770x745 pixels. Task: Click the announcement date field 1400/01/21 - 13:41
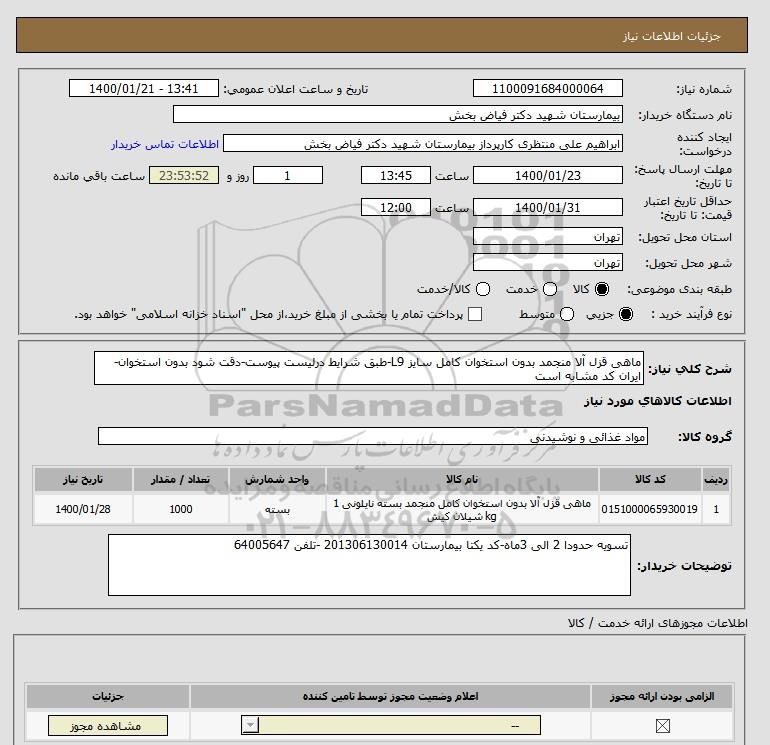pyautogui.click(x=143, y=89)
